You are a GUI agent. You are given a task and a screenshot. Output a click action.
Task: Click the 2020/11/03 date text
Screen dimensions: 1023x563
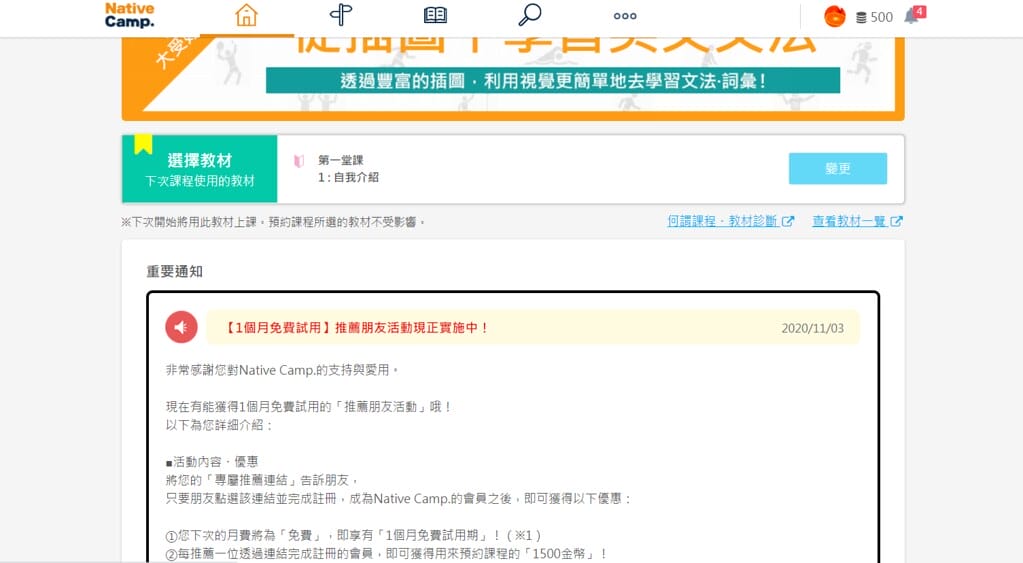[812, 328]
